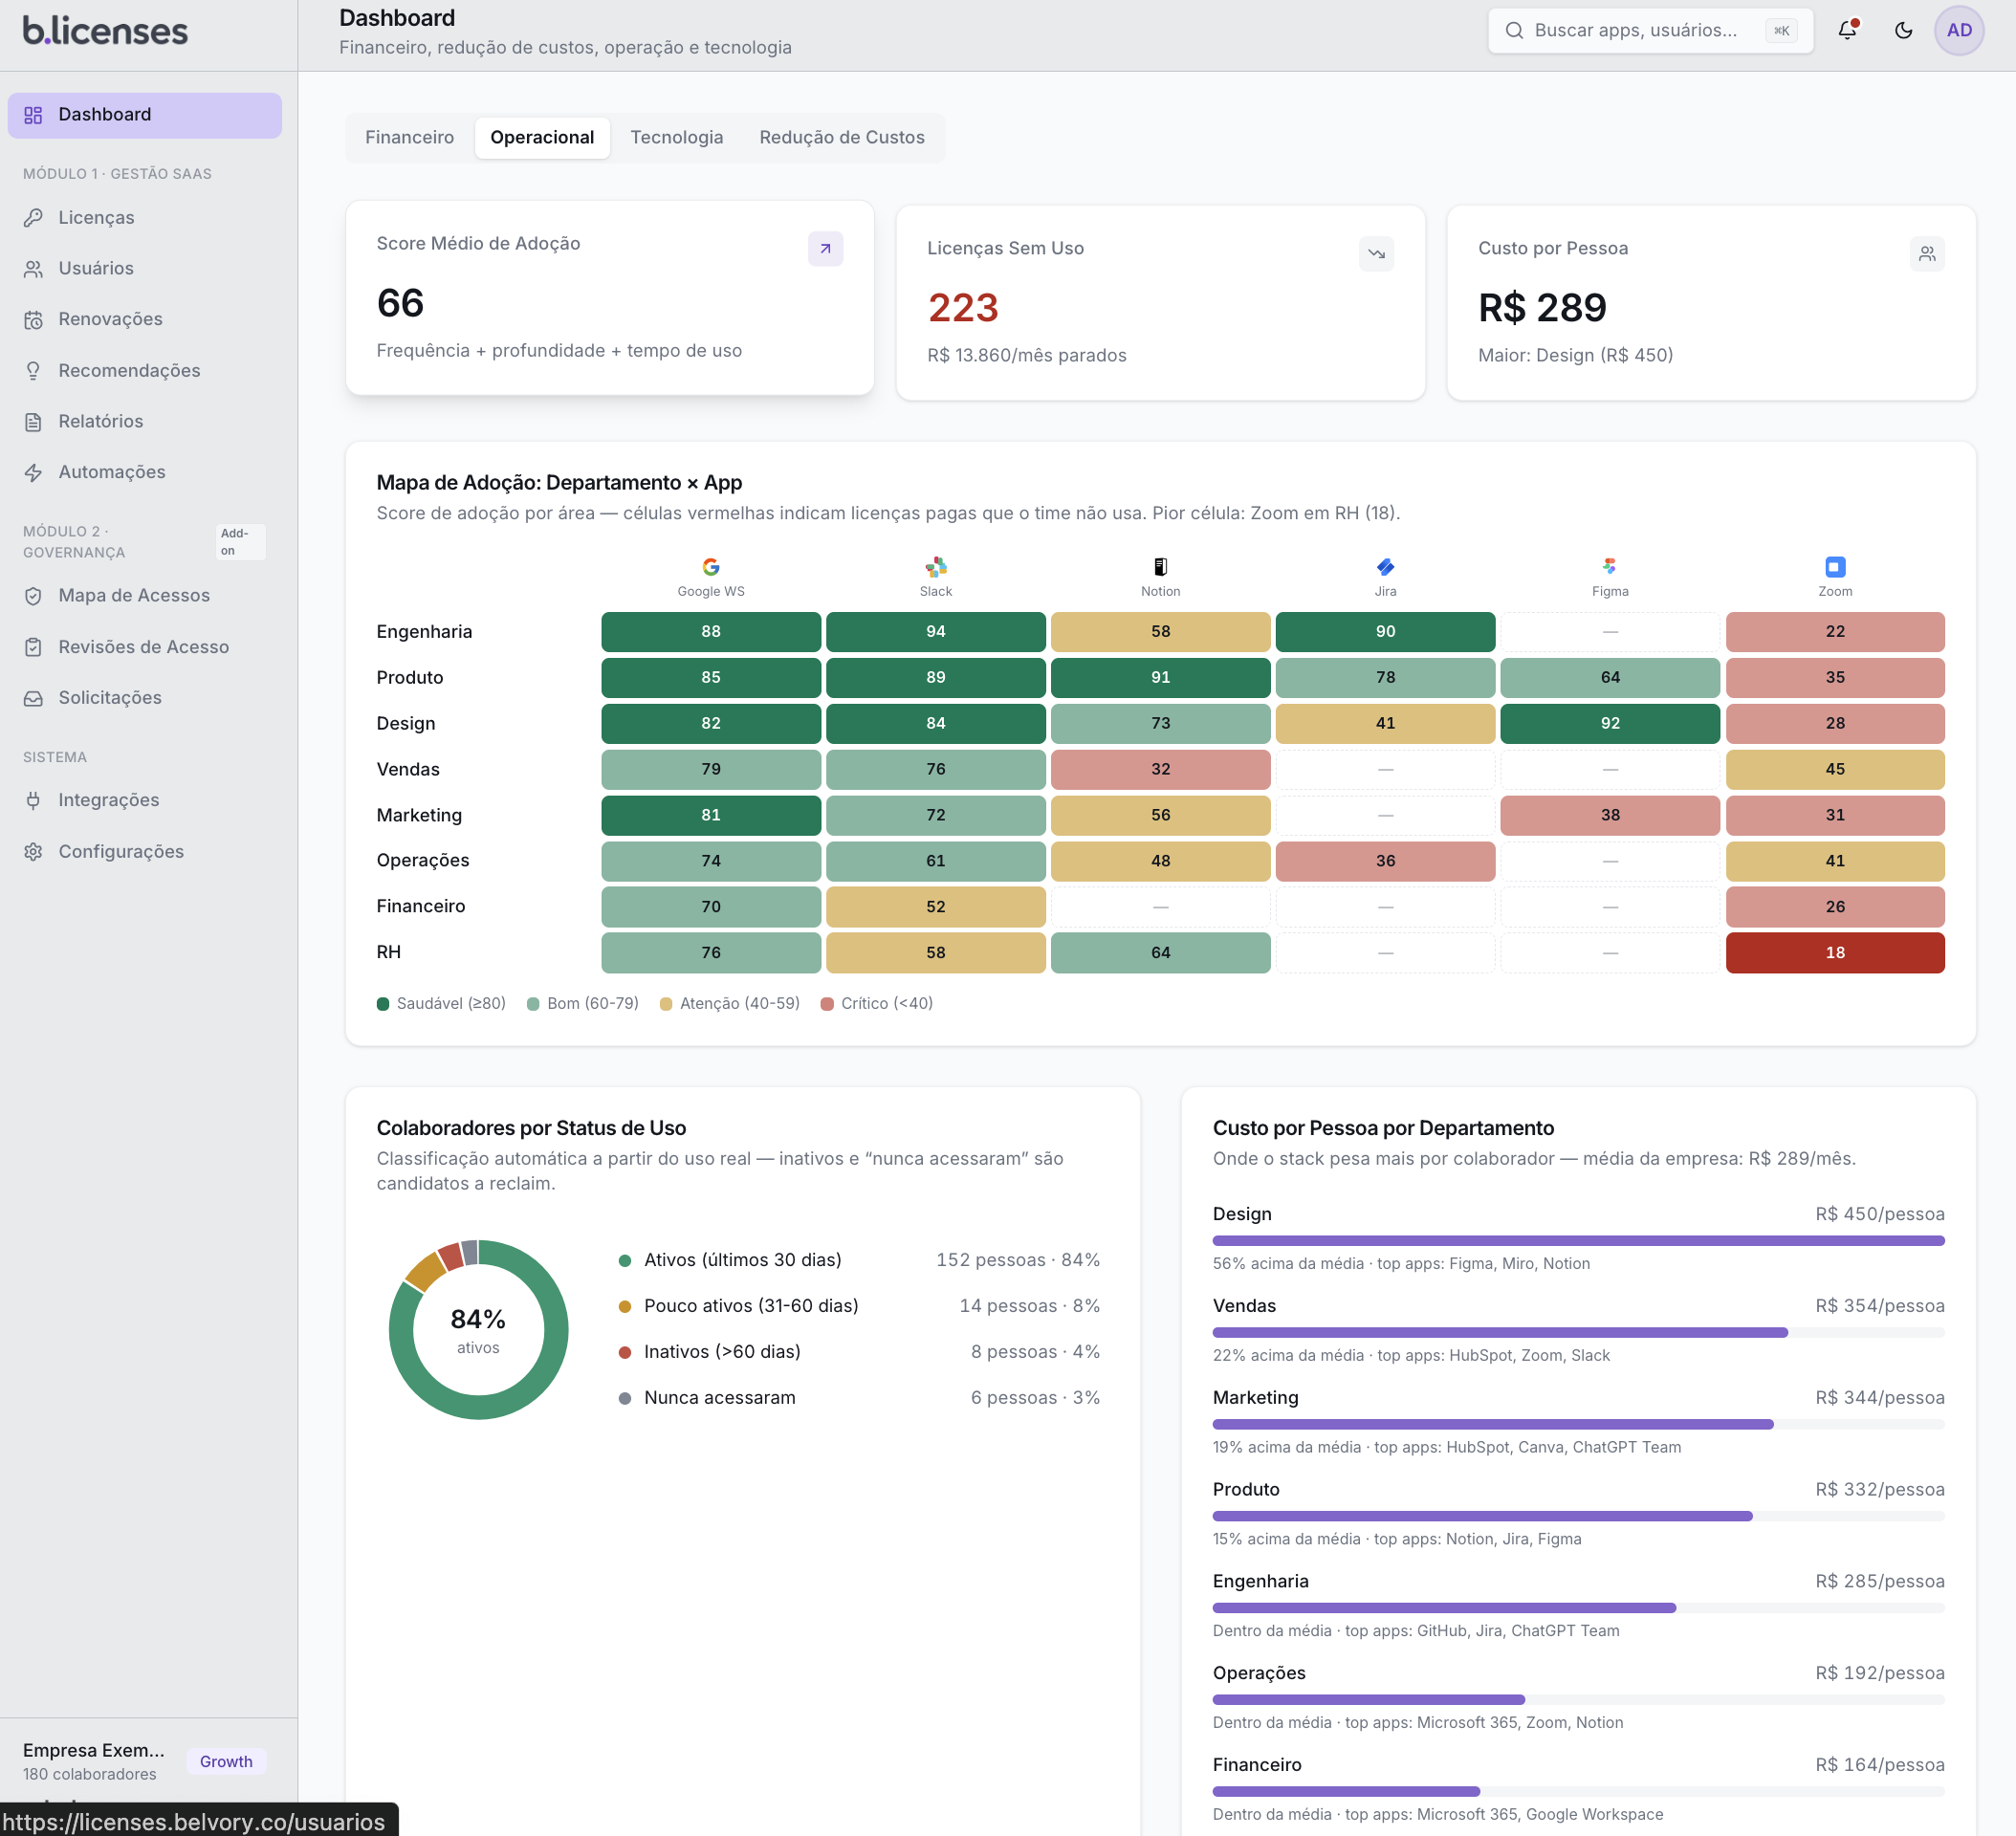Screen dimensions: 2016x1836
Task: Click the trend-down icon on Licenças Sem Uso
Action: click(x=1376, y=254)
